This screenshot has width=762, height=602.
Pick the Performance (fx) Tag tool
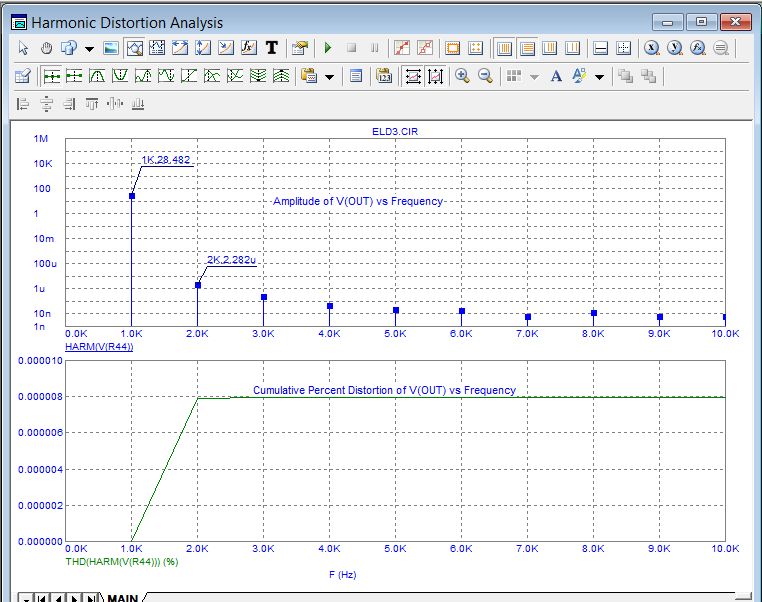pyautogui.click(x=248, y=48)
